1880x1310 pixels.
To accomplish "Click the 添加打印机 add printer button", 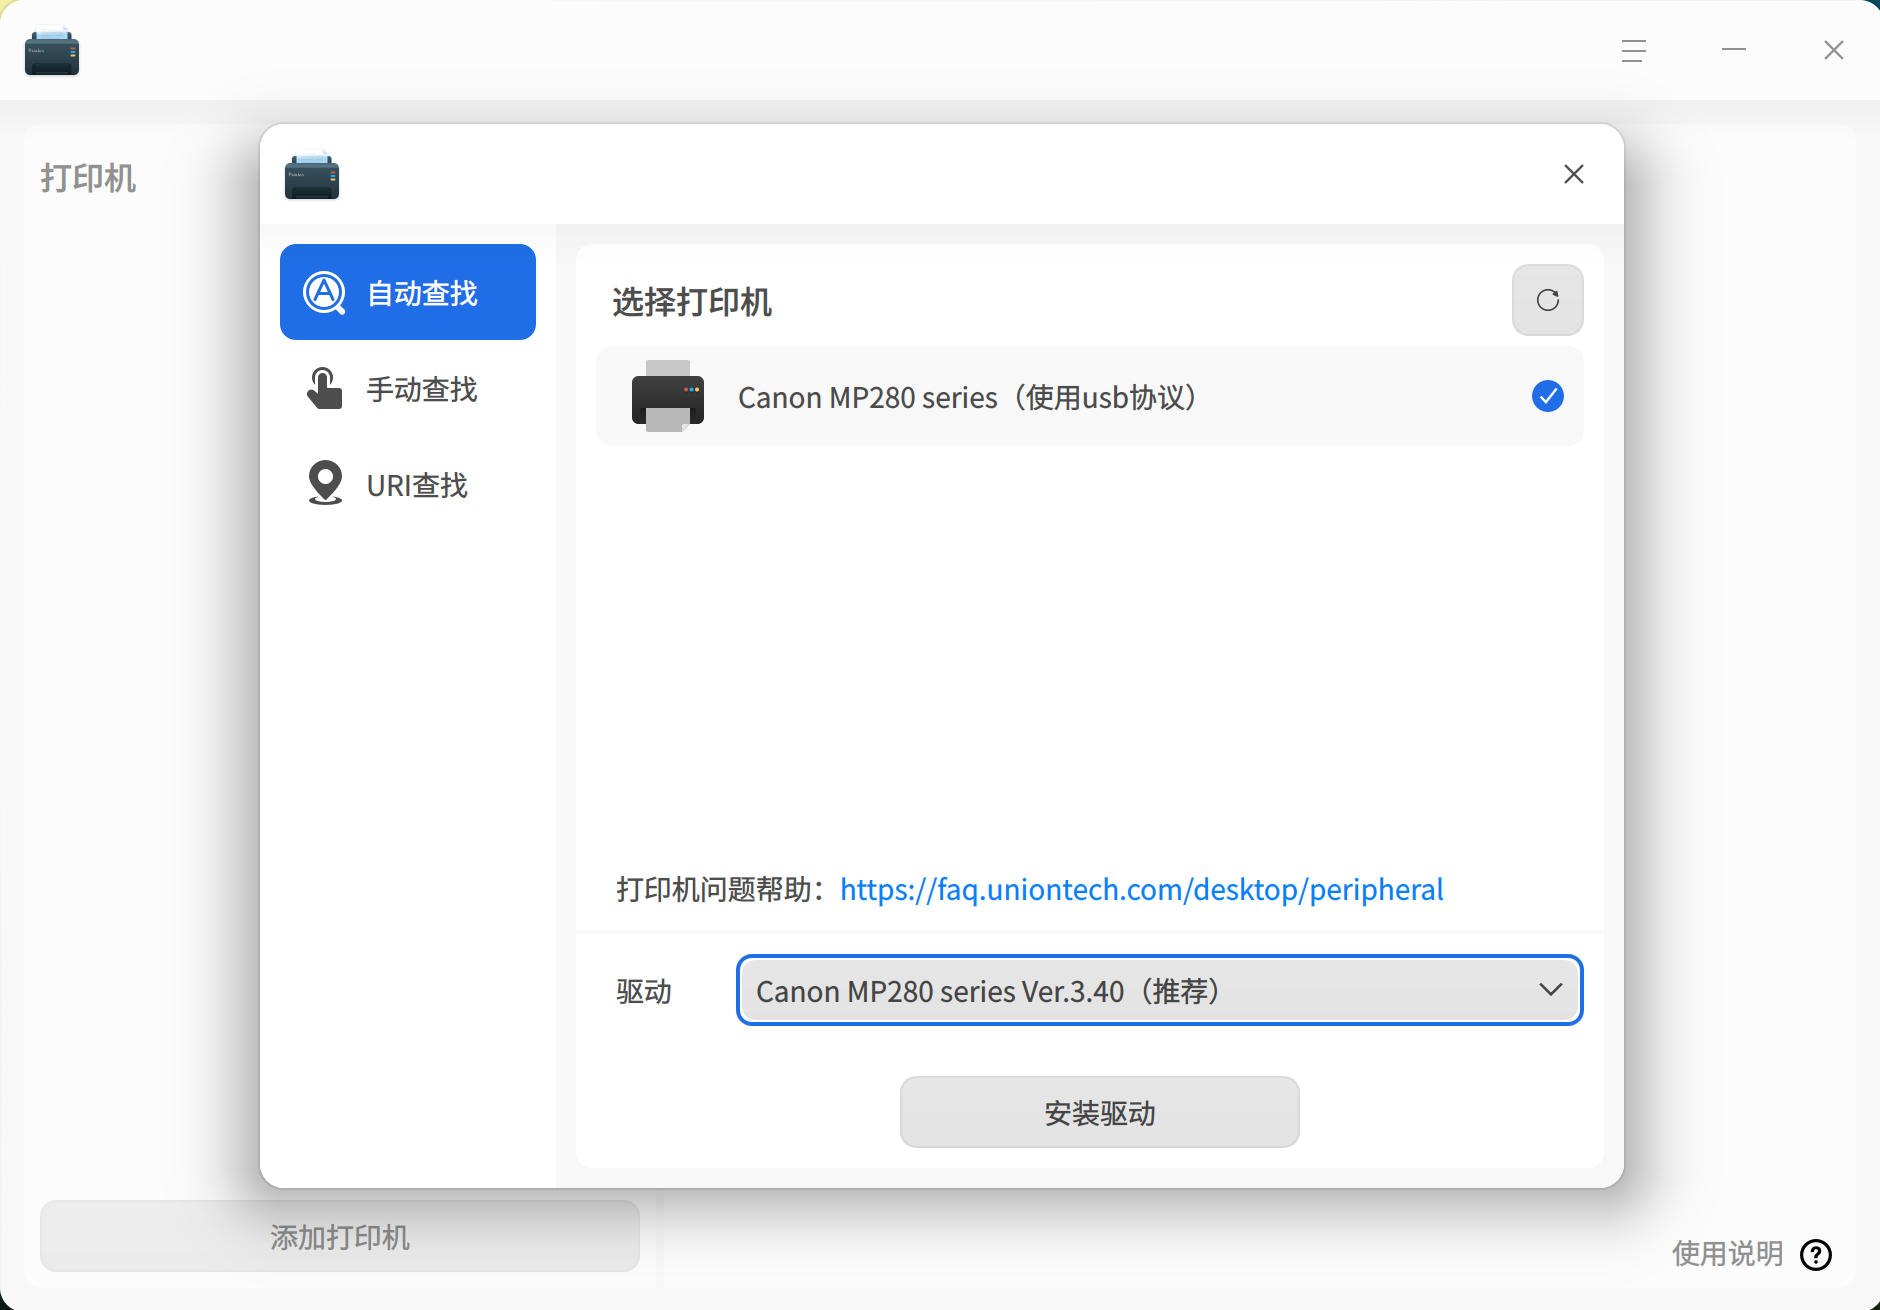I will [338, 1236].
